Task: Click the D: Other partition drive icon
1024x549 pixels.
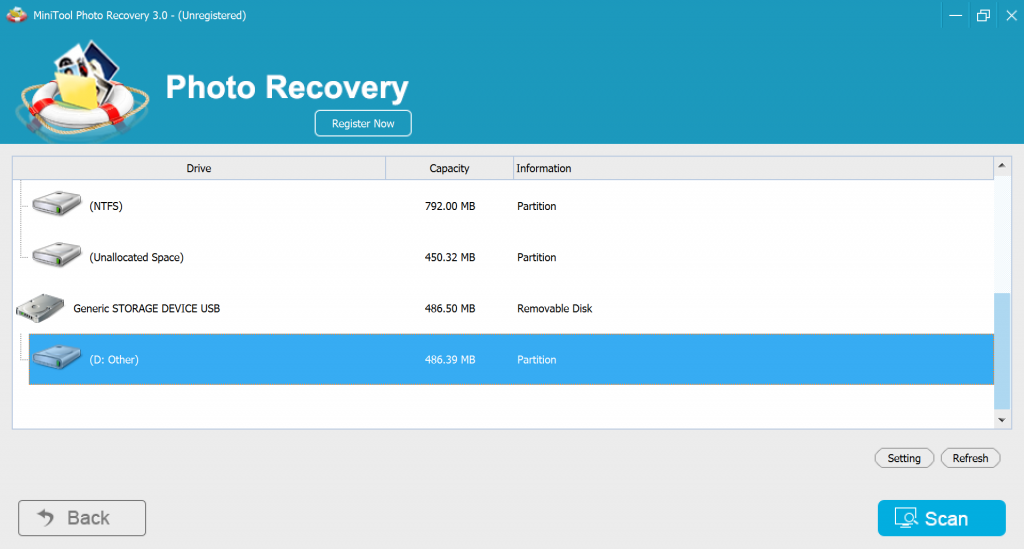Action: point(57,357)
